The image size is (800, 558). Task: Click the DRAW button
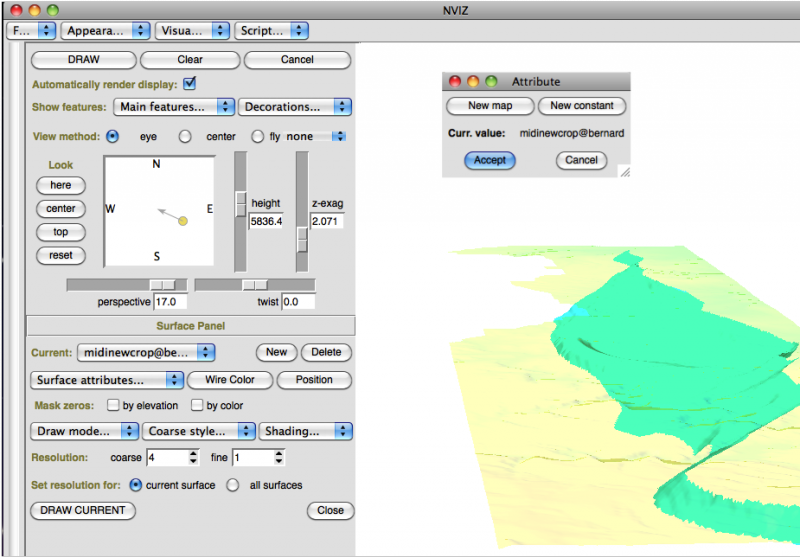(x=83, y=59)
